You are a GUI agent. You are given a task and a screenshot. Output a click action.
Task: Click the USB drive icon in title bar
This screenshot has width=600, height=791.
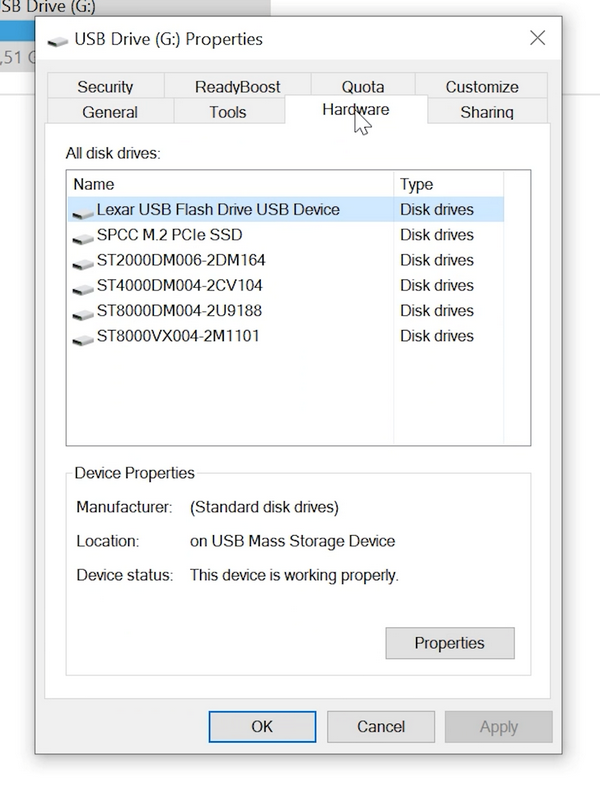point(59,40)
